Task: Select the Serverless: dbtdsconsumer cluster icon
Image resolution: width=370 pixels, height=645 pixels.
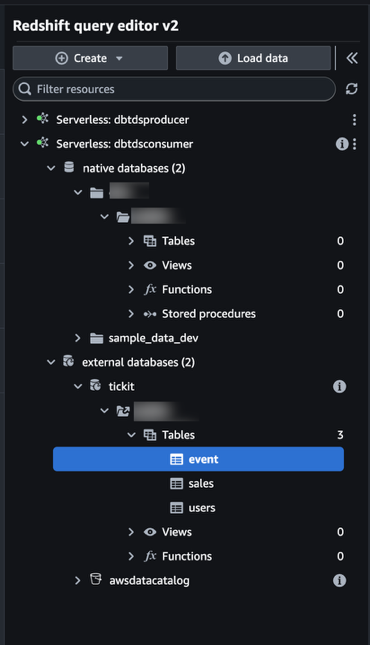Action: (x=42, y=143)
